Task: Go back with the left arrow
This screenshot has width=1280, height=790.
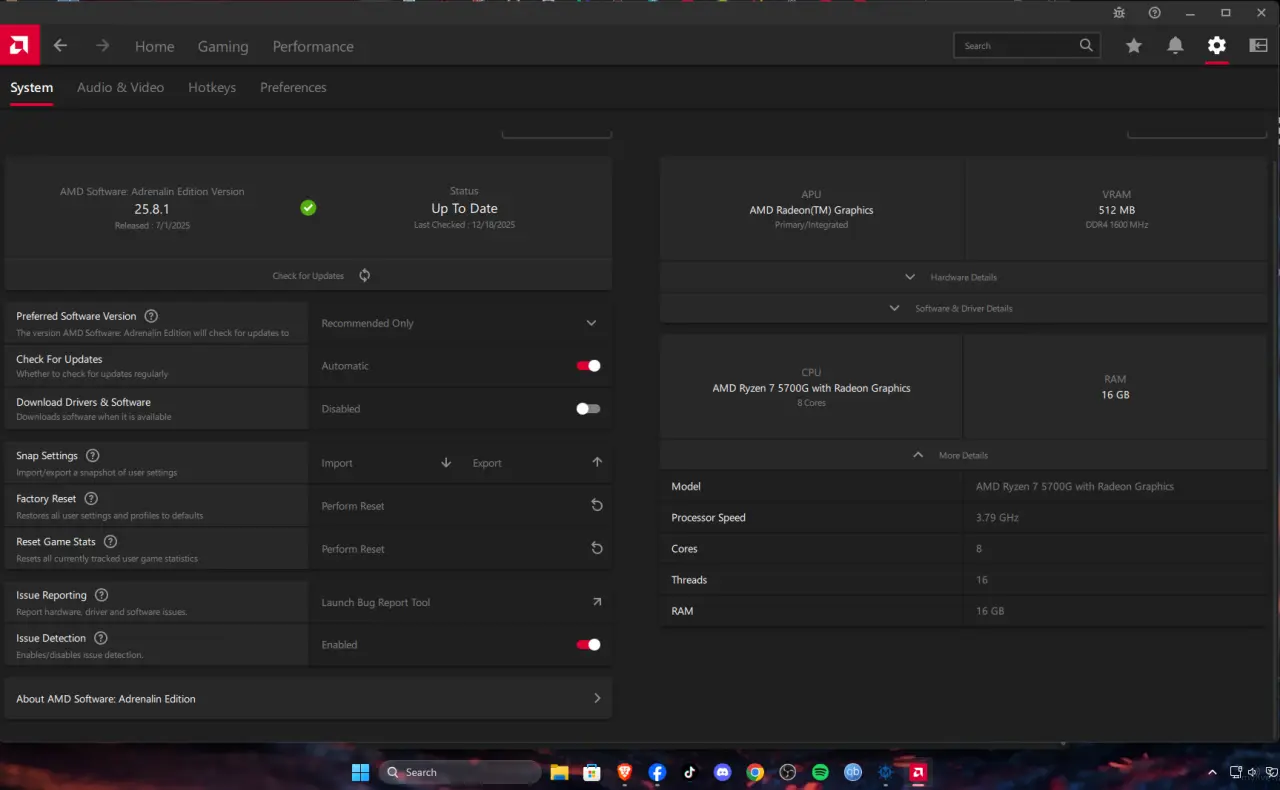Action: 60,46
